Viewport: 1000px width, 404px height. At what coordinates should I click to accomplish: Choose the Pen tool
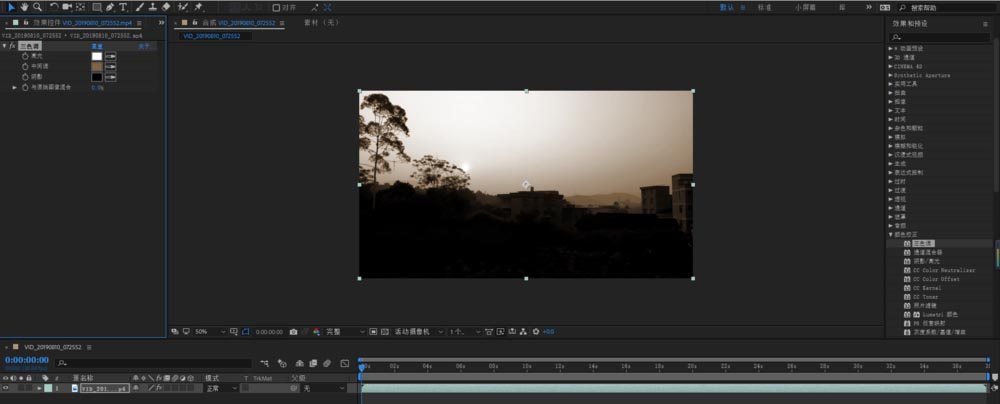click(x=109, y=7)
